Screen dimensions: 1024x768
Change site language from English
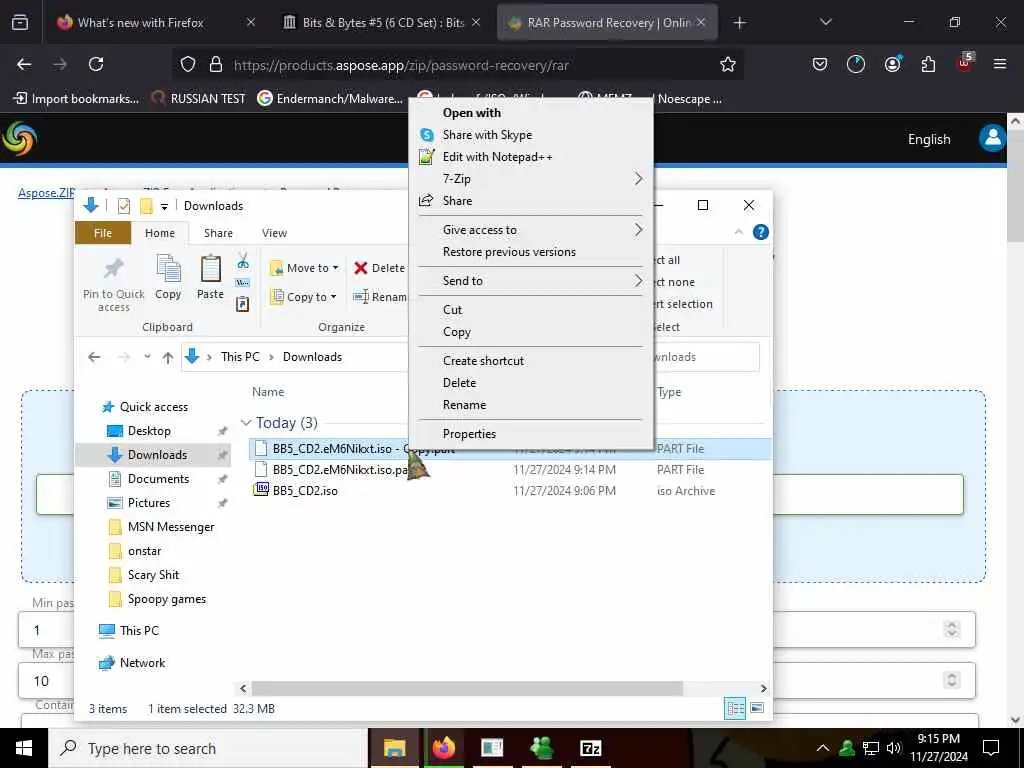929,139
